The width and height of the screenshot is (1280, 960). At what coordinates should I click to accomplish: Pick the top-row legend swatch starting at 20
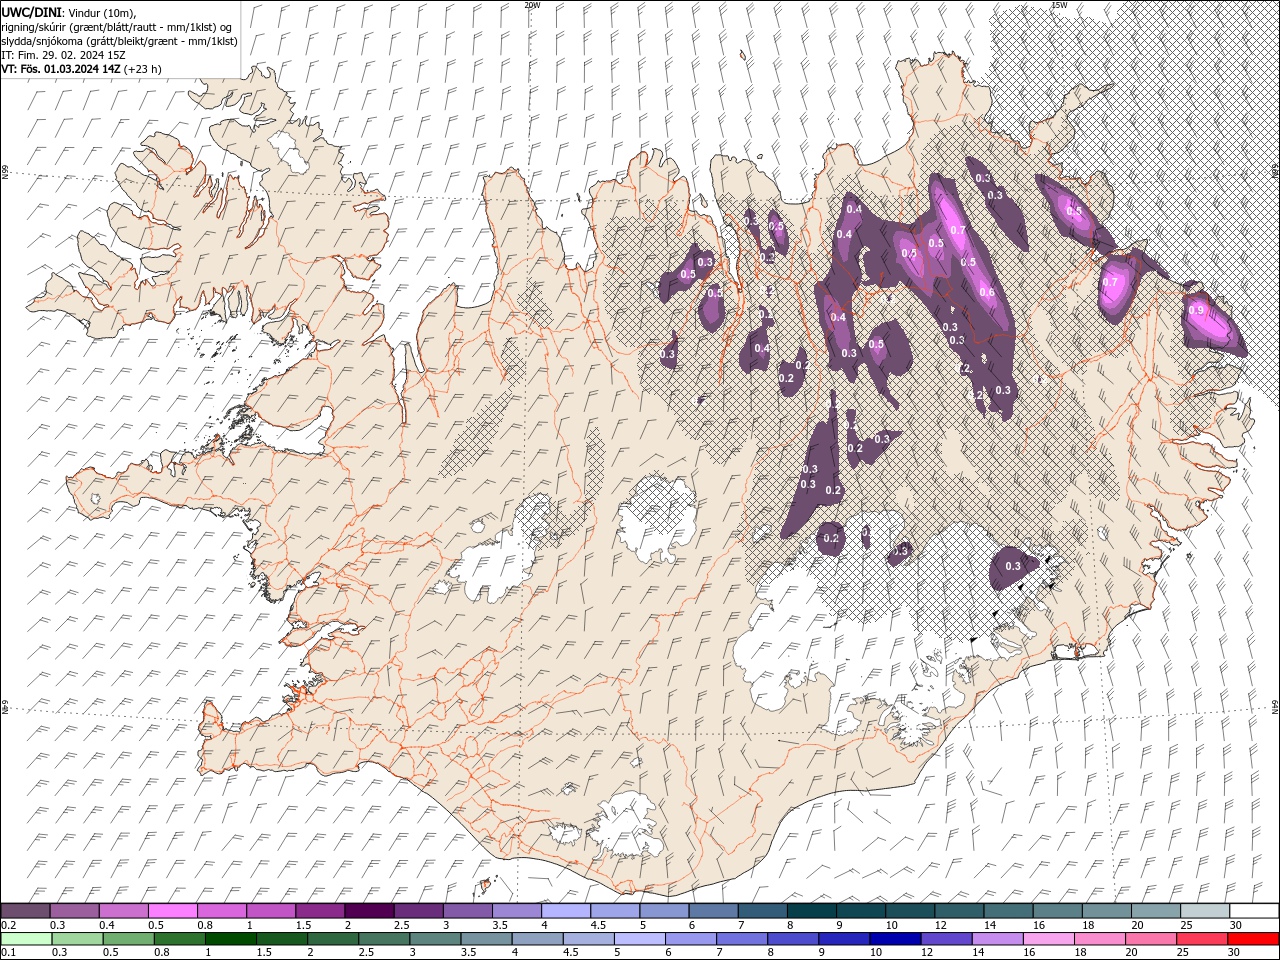click(x=1154, y=911)
